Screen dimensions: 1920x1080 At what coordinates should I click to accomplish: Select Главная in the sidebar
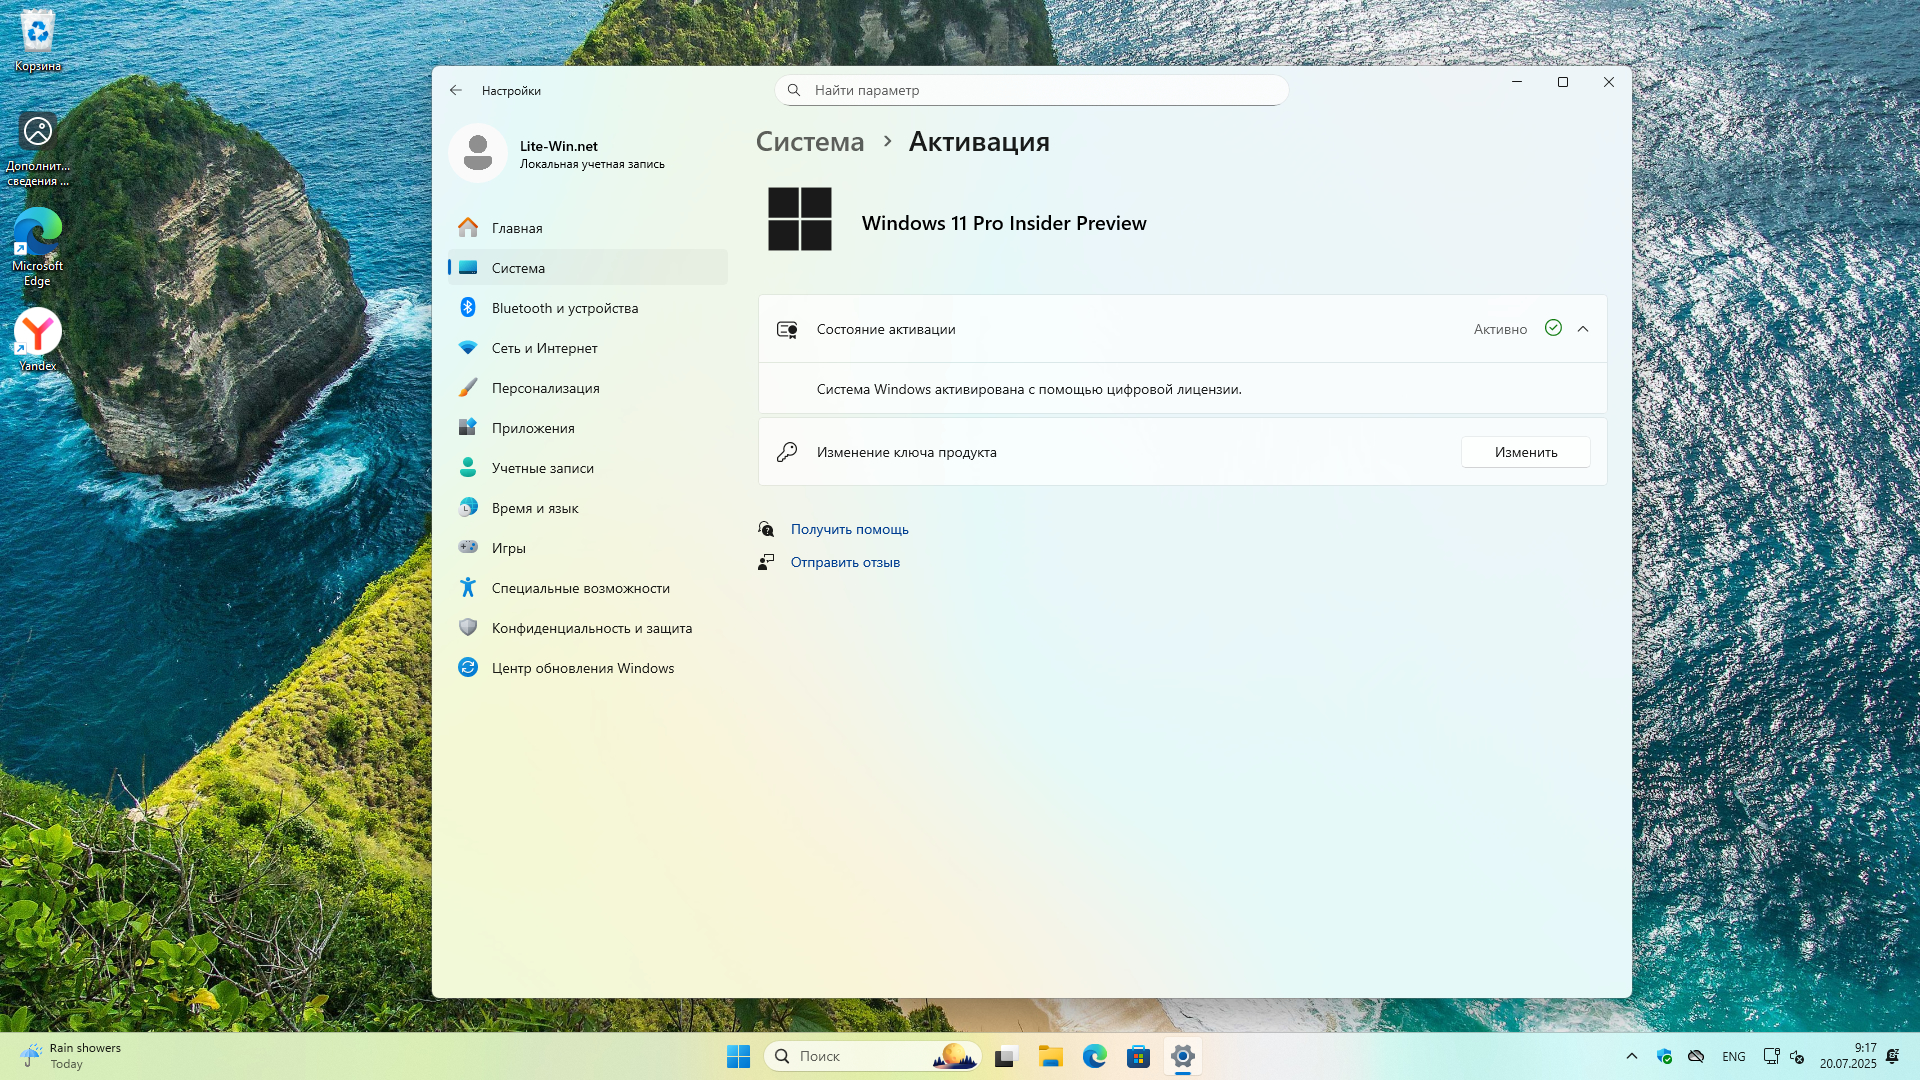516,228
